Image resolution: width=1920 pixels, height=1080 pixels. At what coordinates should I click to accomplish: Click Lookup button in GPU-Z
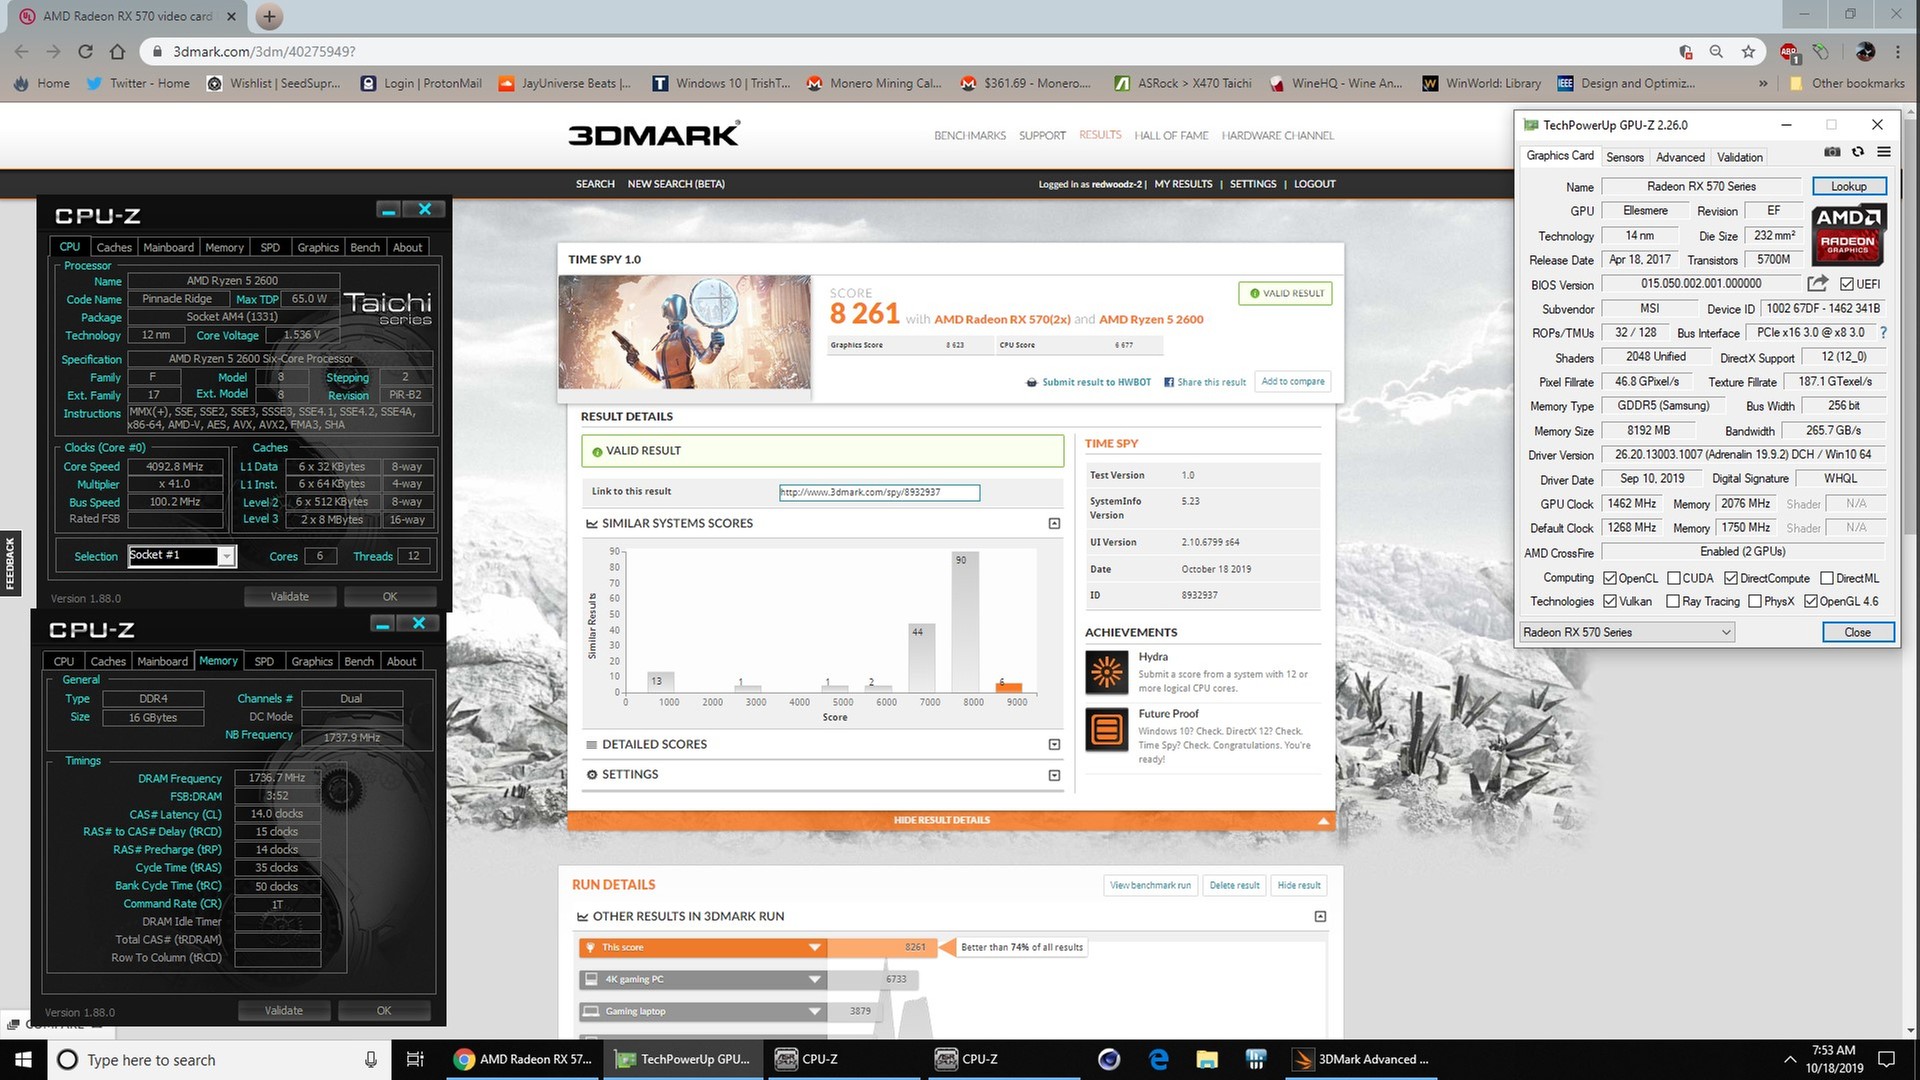1849,186
